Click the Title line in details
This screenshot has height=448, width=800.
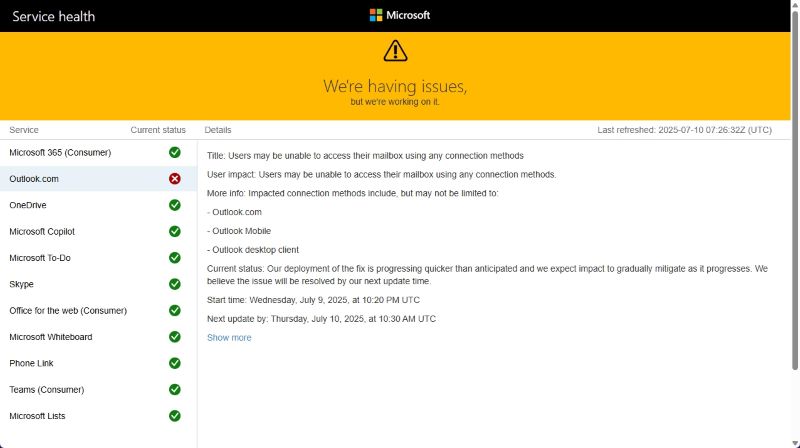365,156
